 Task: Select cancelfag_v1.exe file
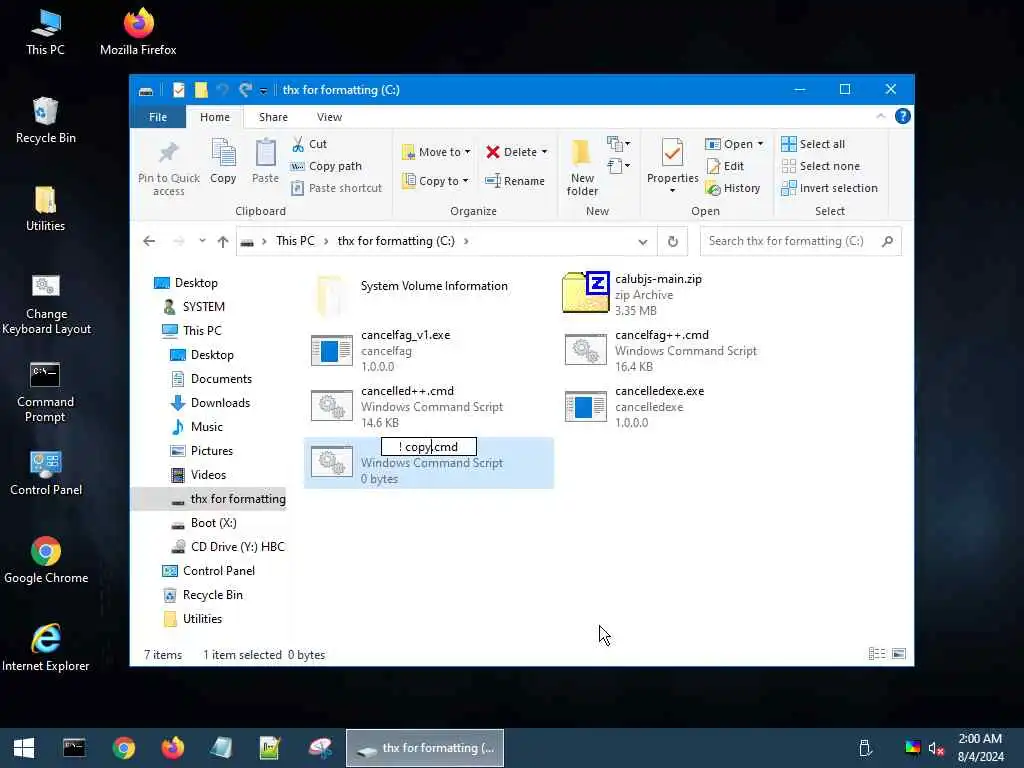(429, 351)
